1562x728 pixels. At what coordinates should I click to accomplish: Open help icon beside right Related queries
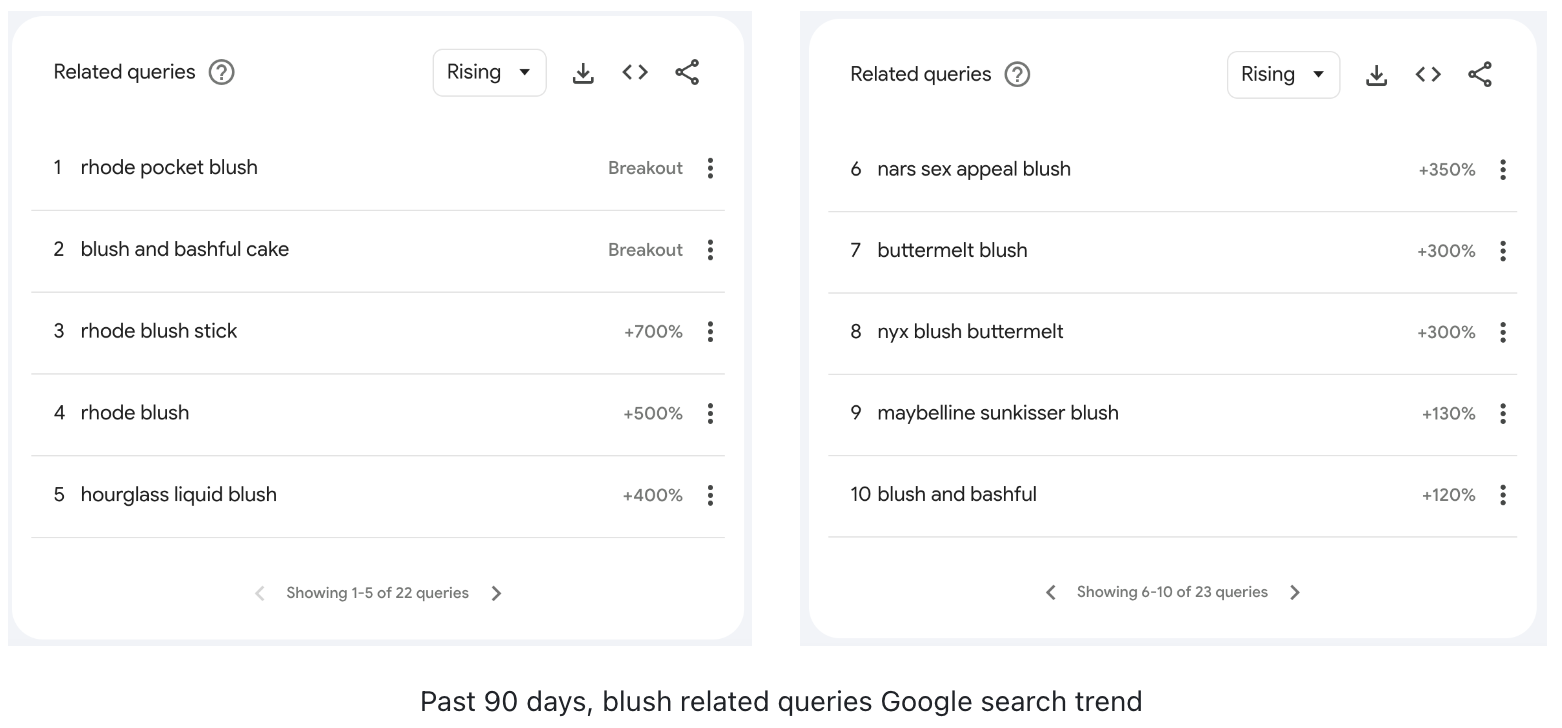1017,74
